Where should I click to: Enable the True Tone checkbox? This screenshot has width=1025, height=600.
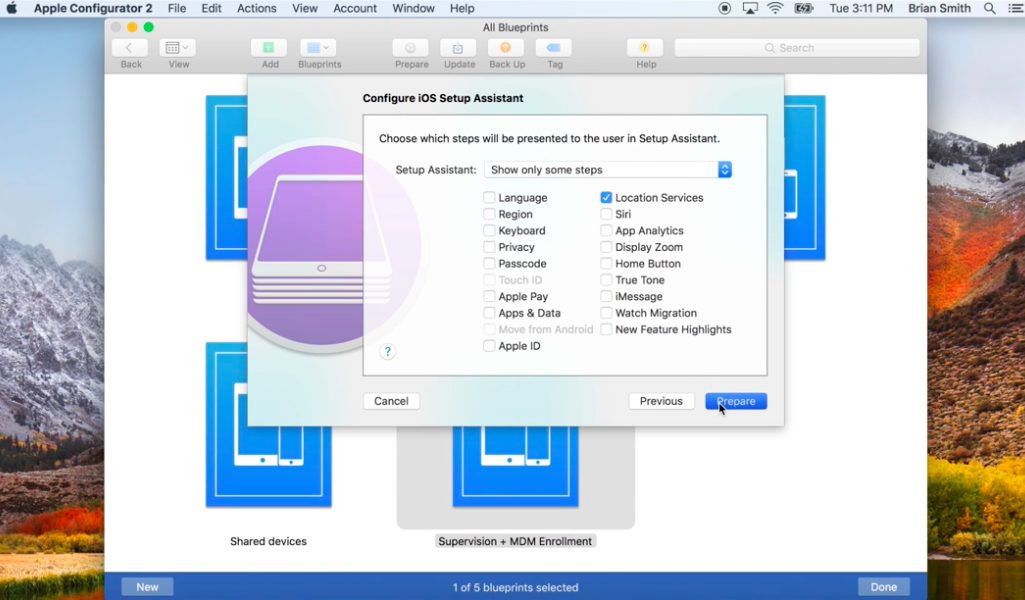point(606,280)
